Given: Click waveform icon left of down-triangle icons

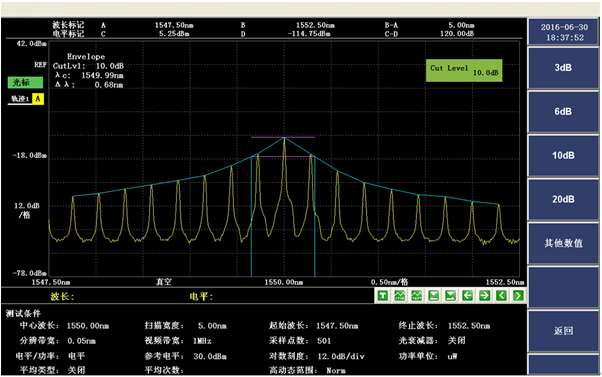Looking at the screenshot, I should coord(417,296).
